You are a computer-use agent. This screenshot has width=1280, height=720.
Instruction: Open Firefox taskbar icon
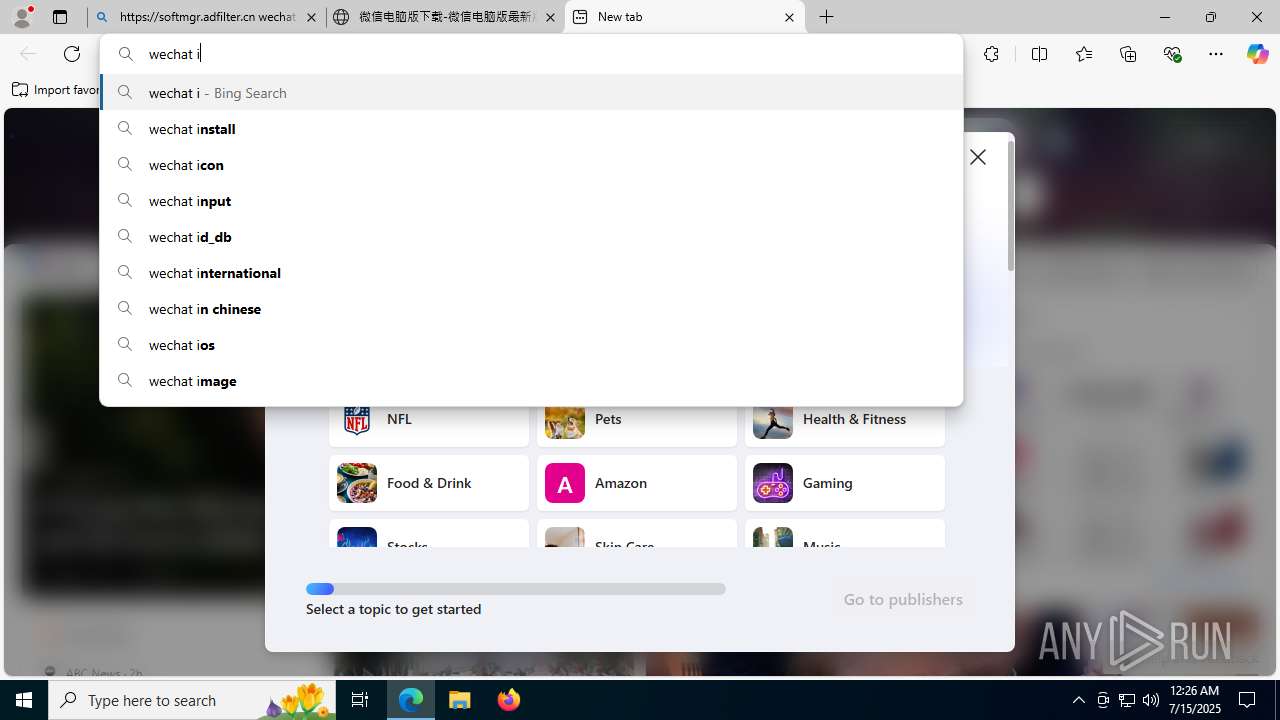tap(508, 700)
